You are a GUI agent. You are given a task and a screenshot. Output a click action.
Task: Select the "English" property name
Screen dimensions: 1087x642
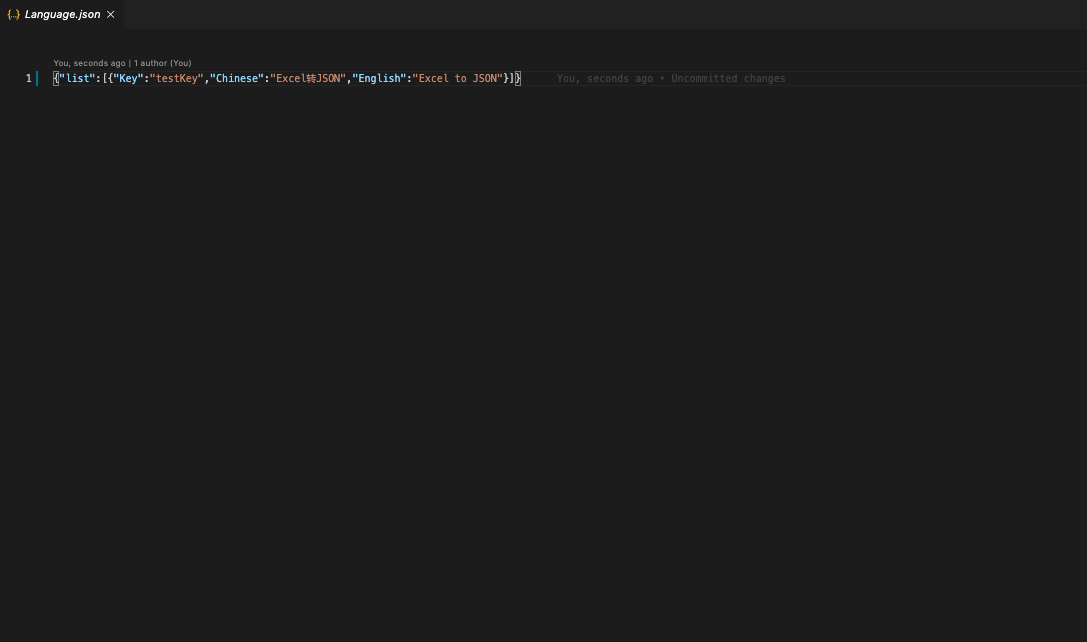[379, 78]
